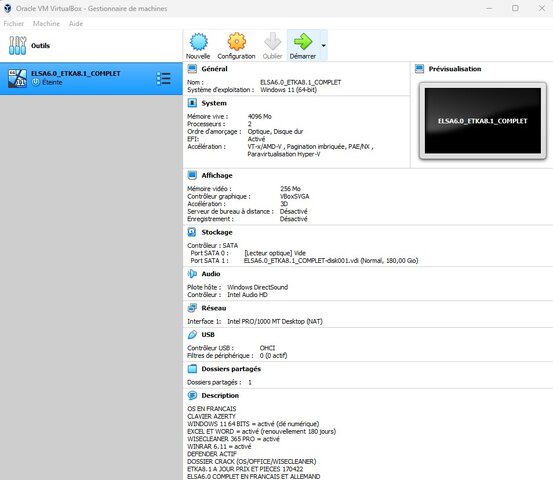This screenshot has height=480, width=553.
Task: Click the System section chip icon
Action: click(x=192, y=103)
